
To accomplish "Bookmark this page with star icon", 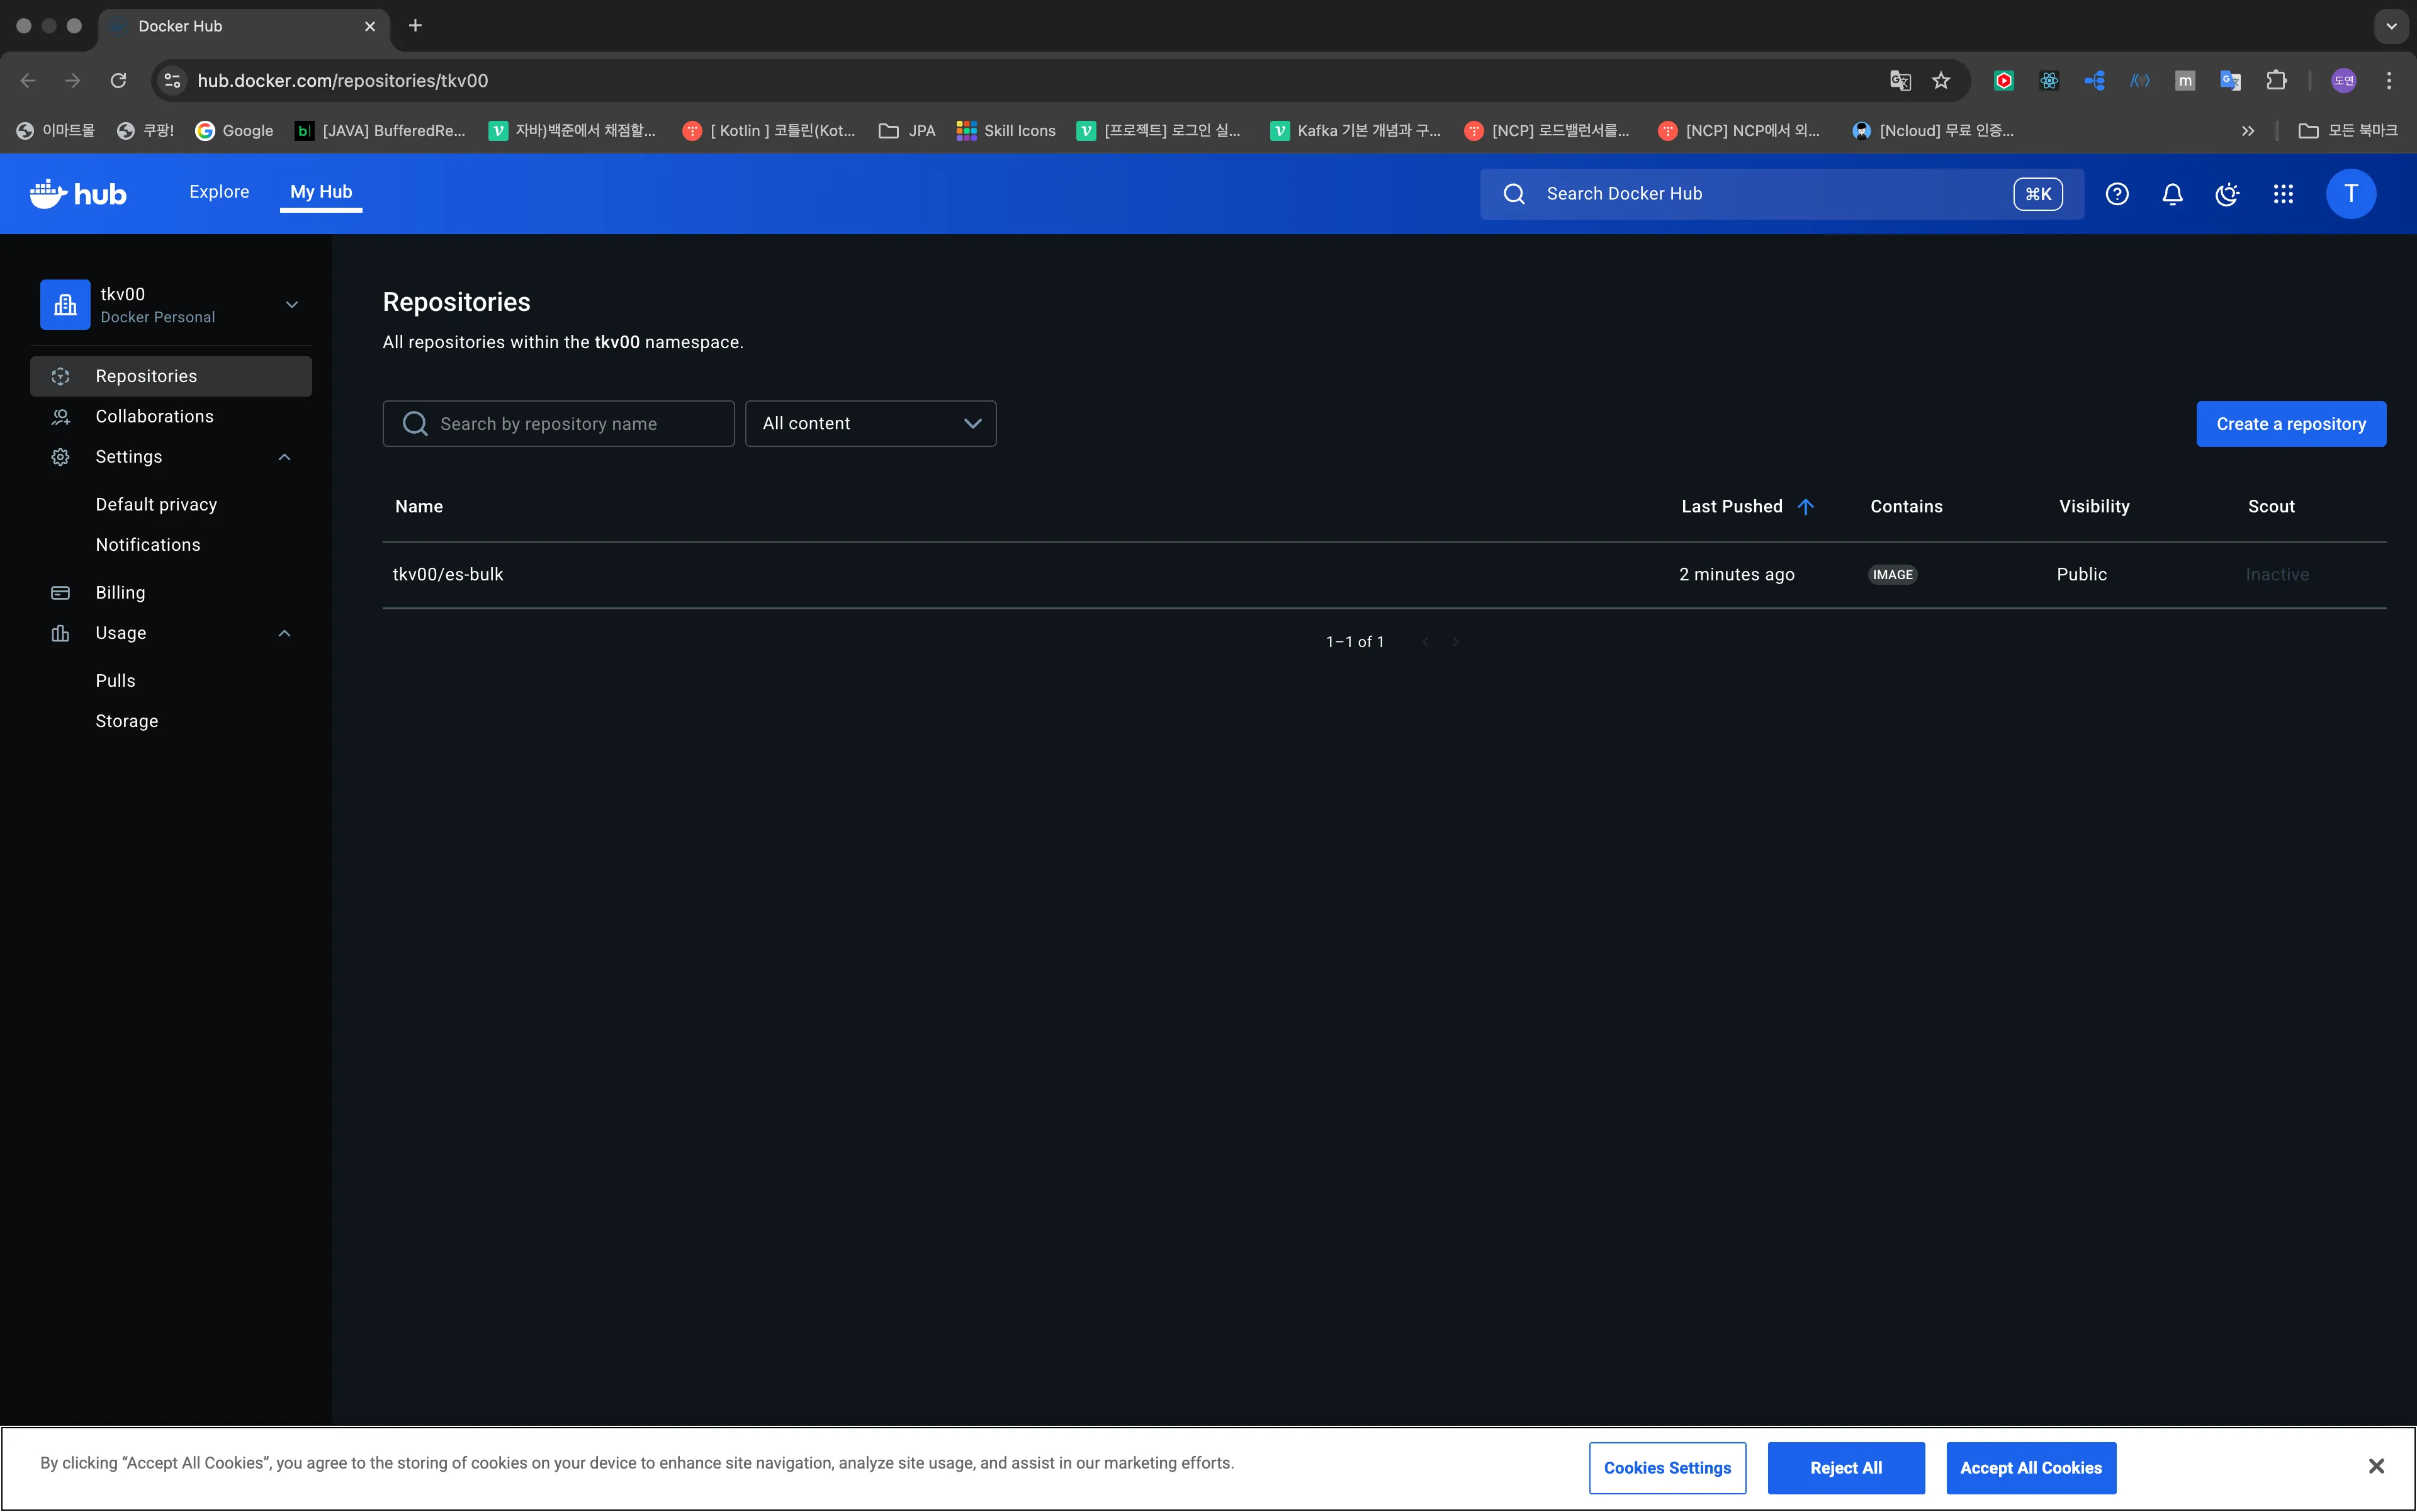I will tap(1941, 80).
